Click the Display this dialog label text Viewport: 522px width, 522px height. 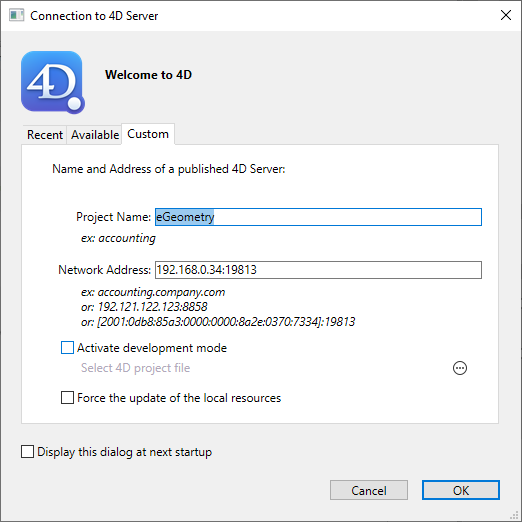click(125, 452)
